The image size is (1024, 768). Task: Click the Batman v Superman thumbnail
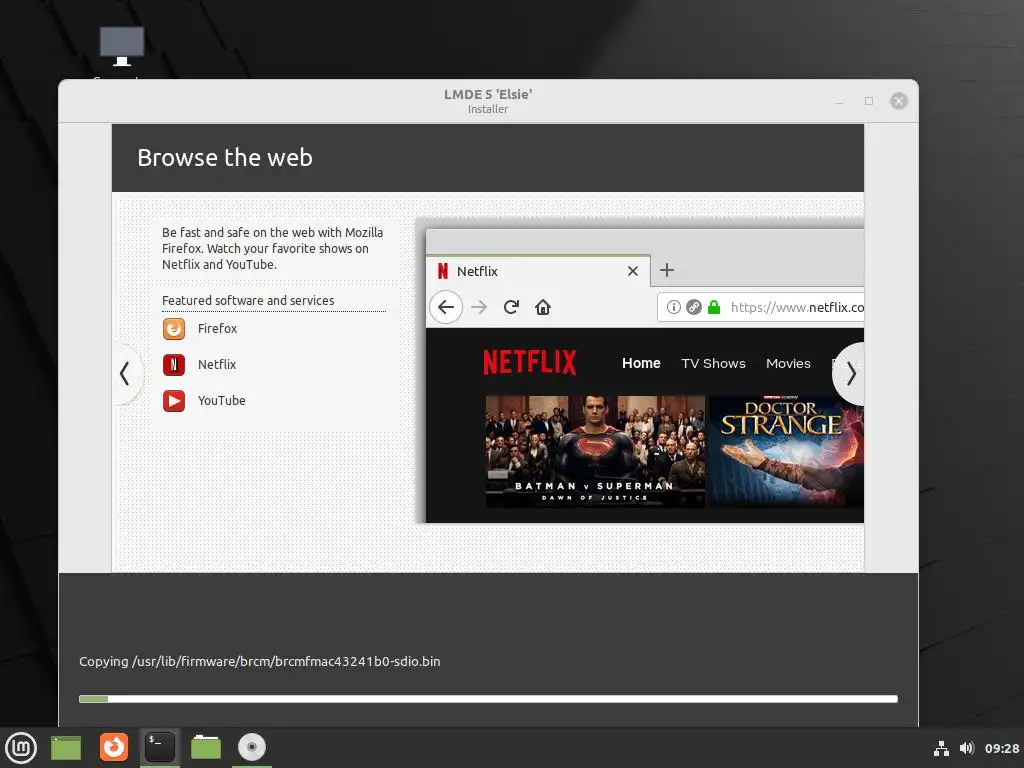(595, 451)
